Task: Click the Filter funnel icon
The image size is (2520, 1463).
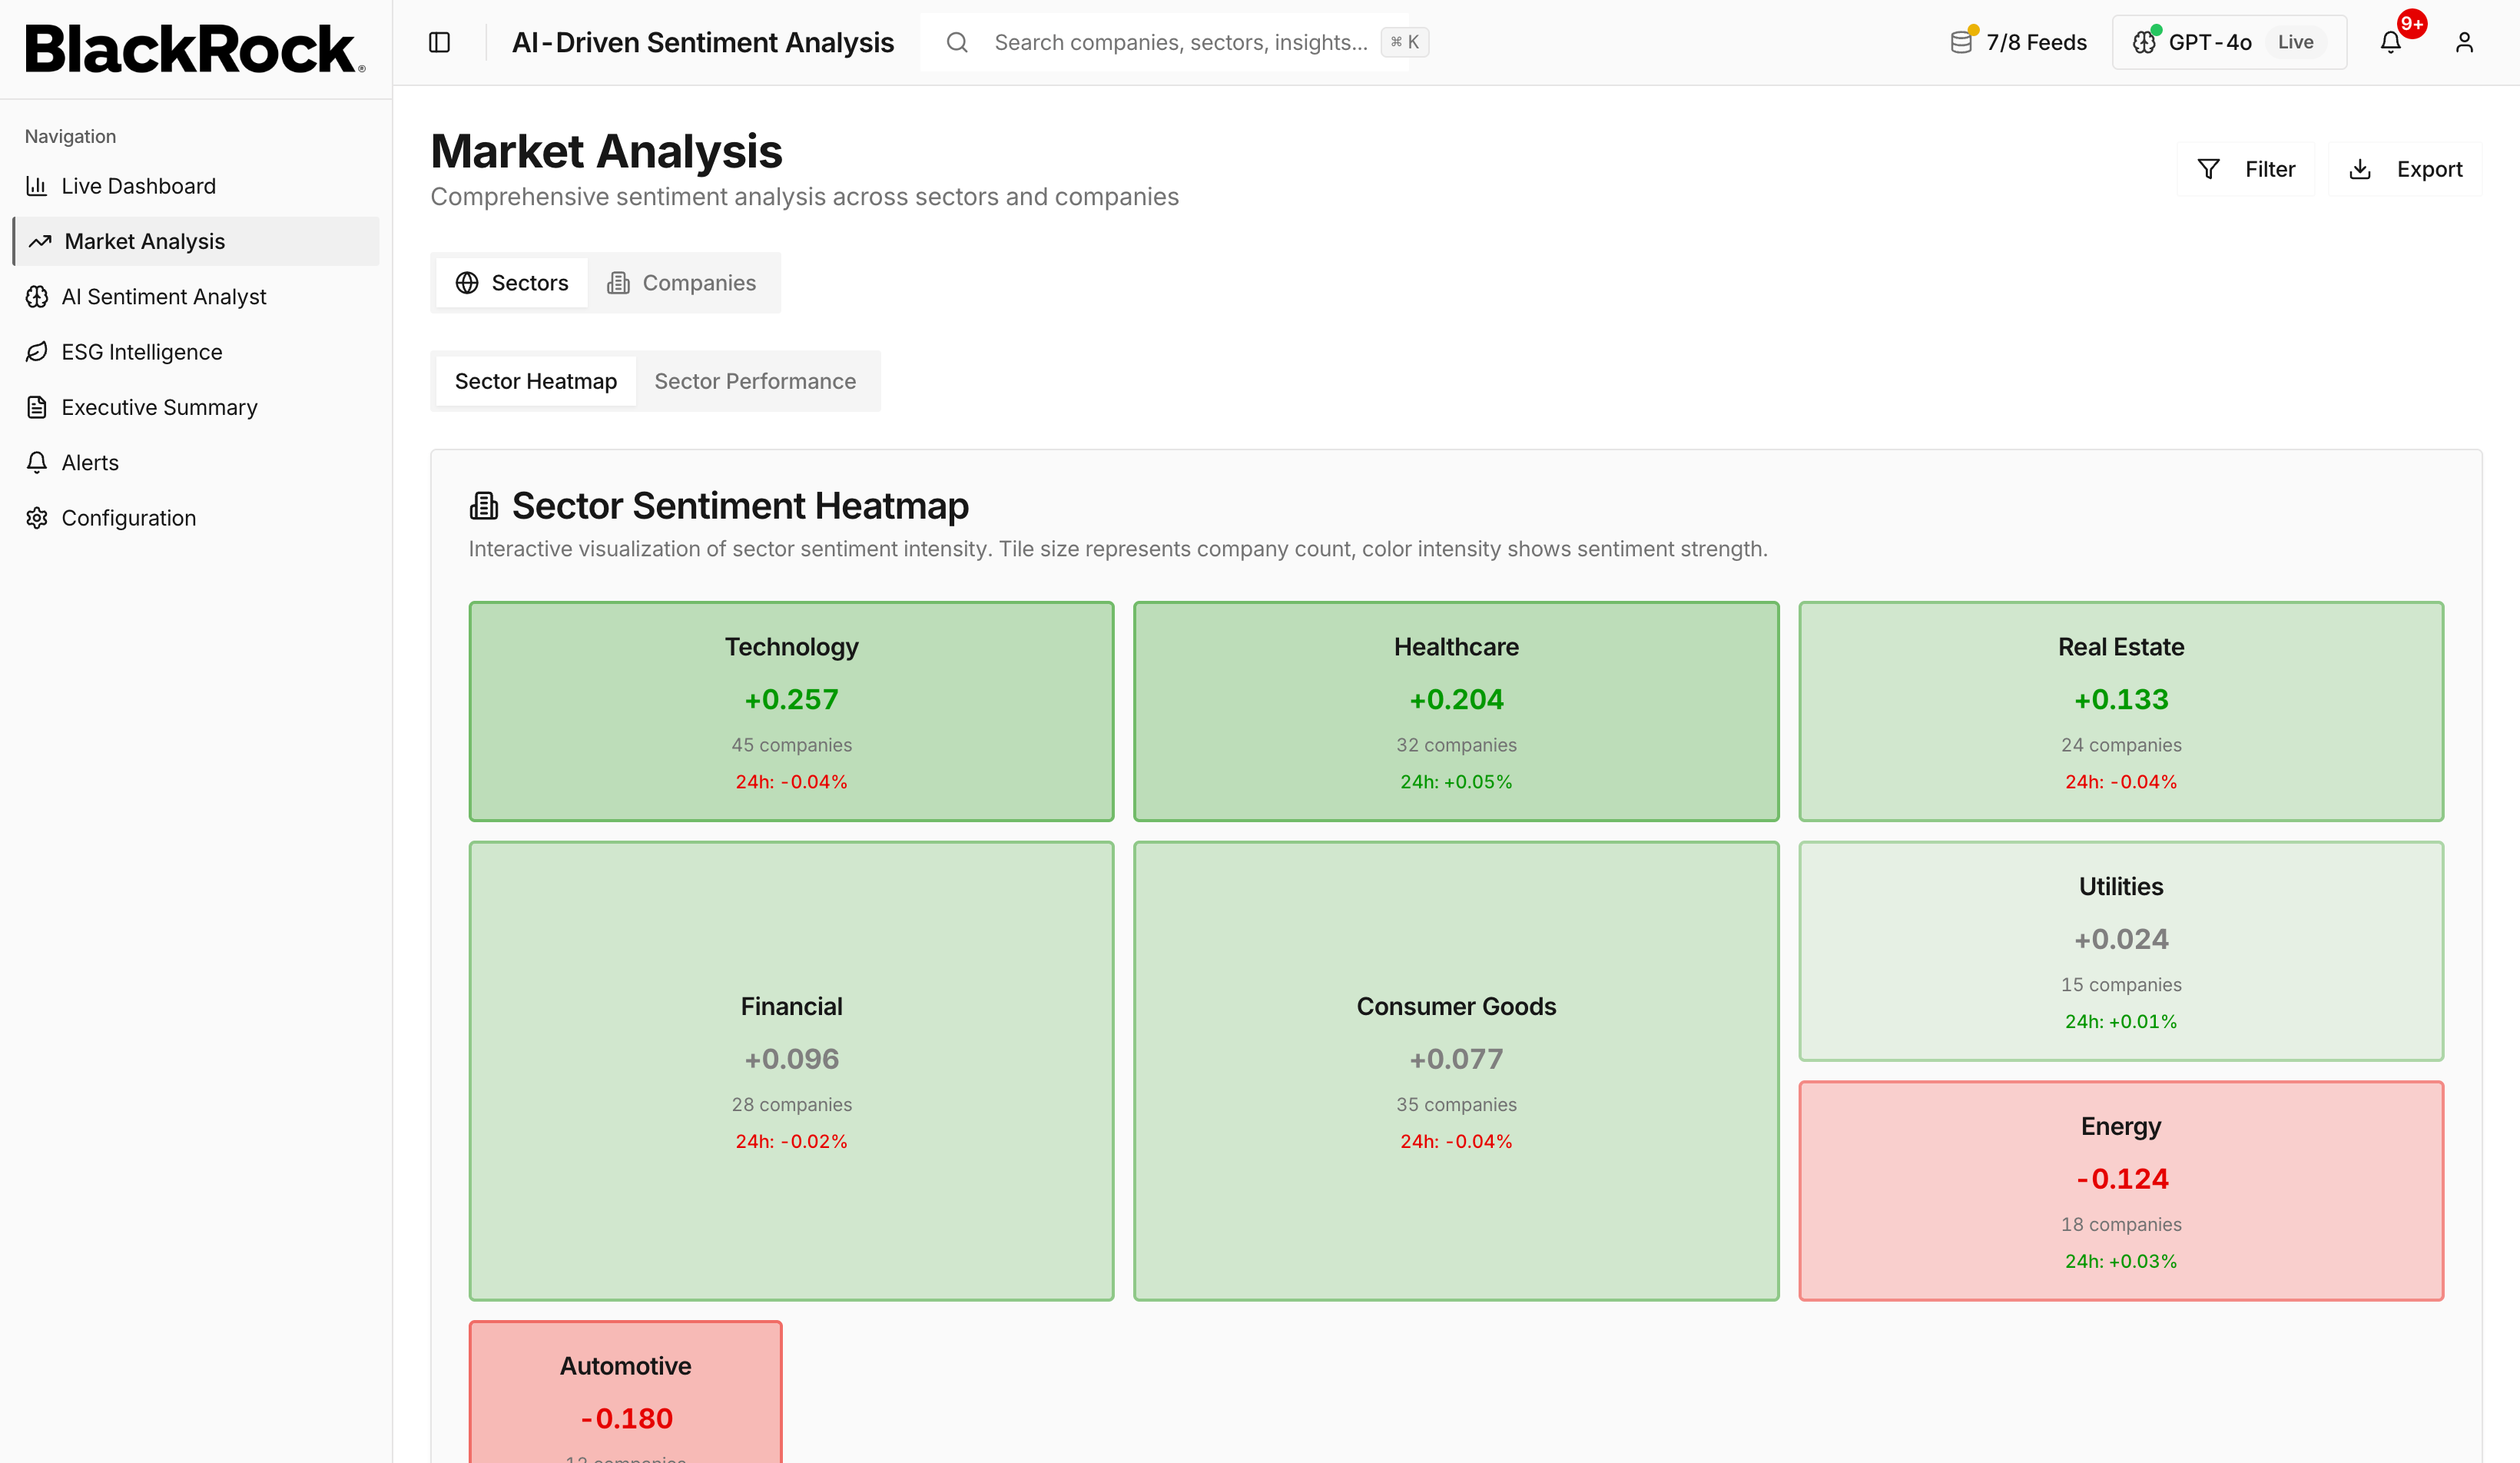Action: (x=2208, y=169)
